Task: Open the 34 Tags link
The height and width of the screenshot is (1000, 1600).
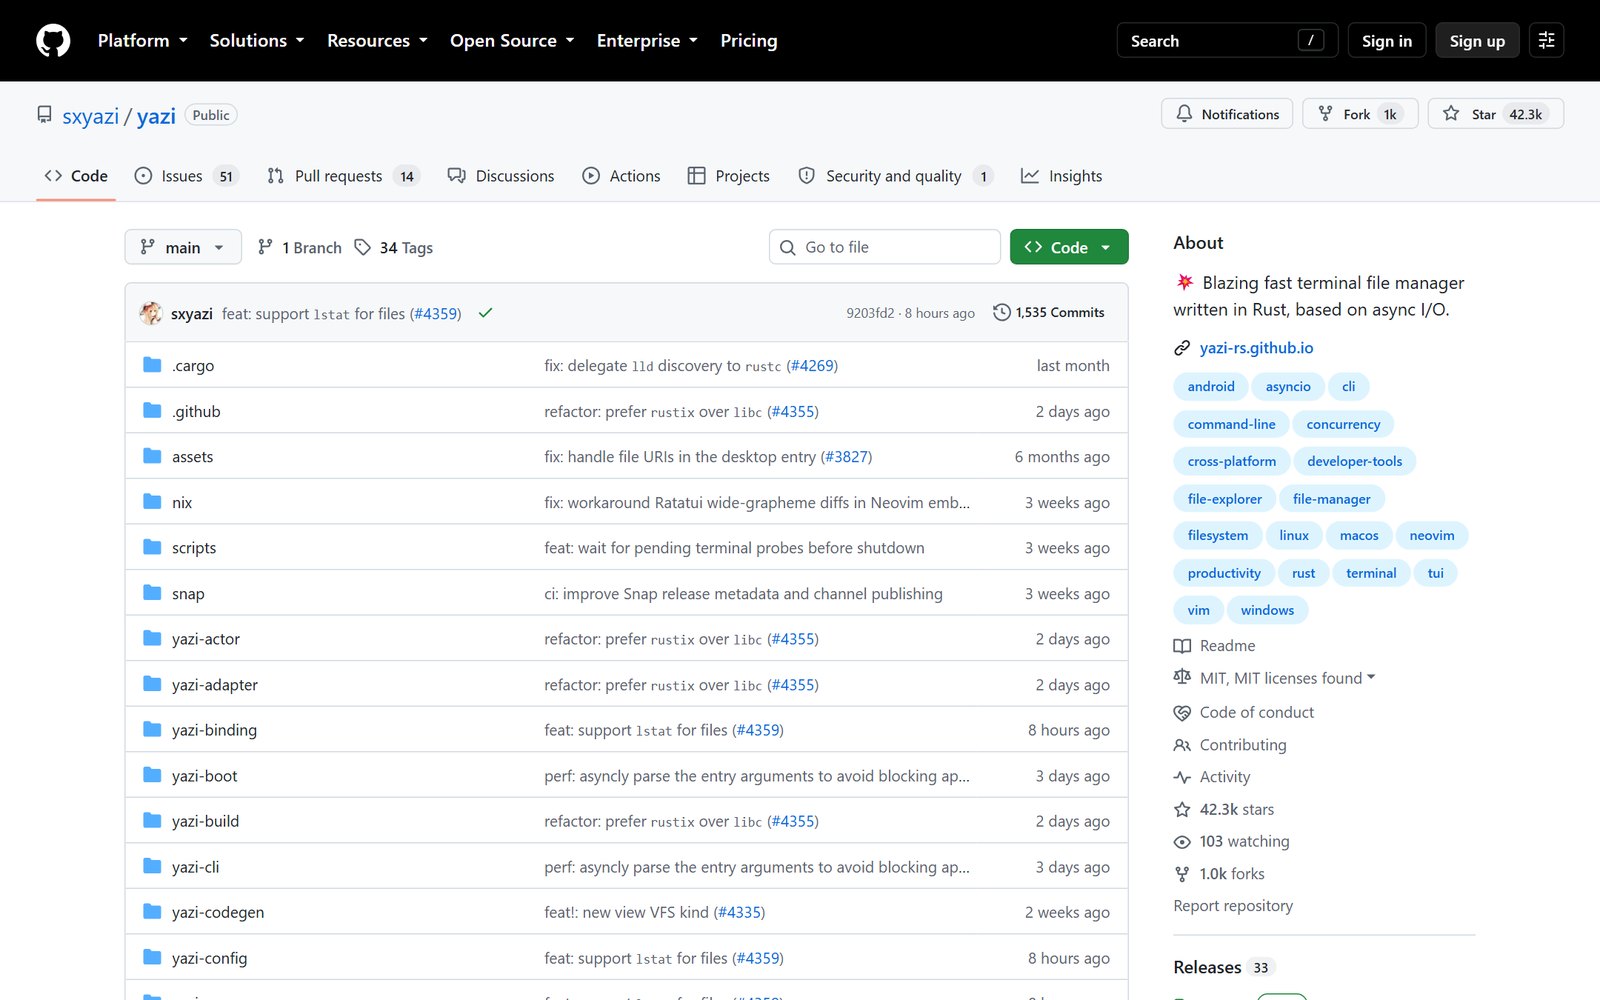Action: click(394, 247)
